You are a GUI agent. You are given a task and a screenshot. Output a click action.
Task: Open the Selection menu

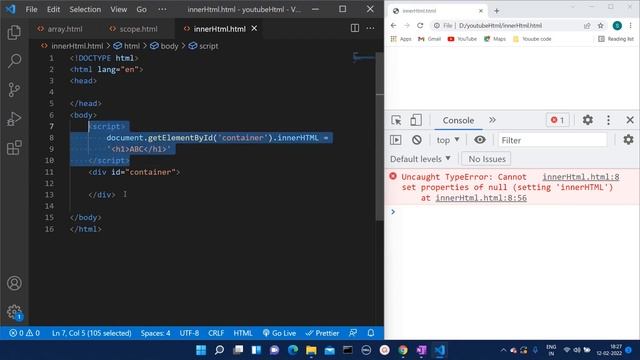coord(85,9)
